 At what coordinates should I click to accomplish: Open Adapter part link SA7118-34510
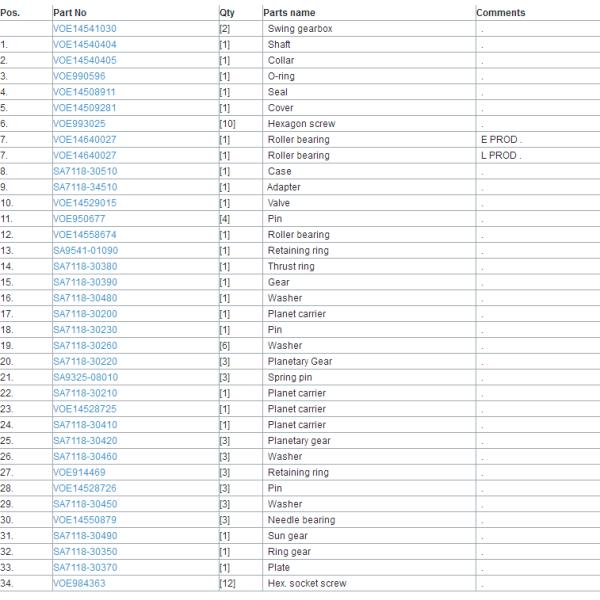pyautogui.click(x=84, y=187)
